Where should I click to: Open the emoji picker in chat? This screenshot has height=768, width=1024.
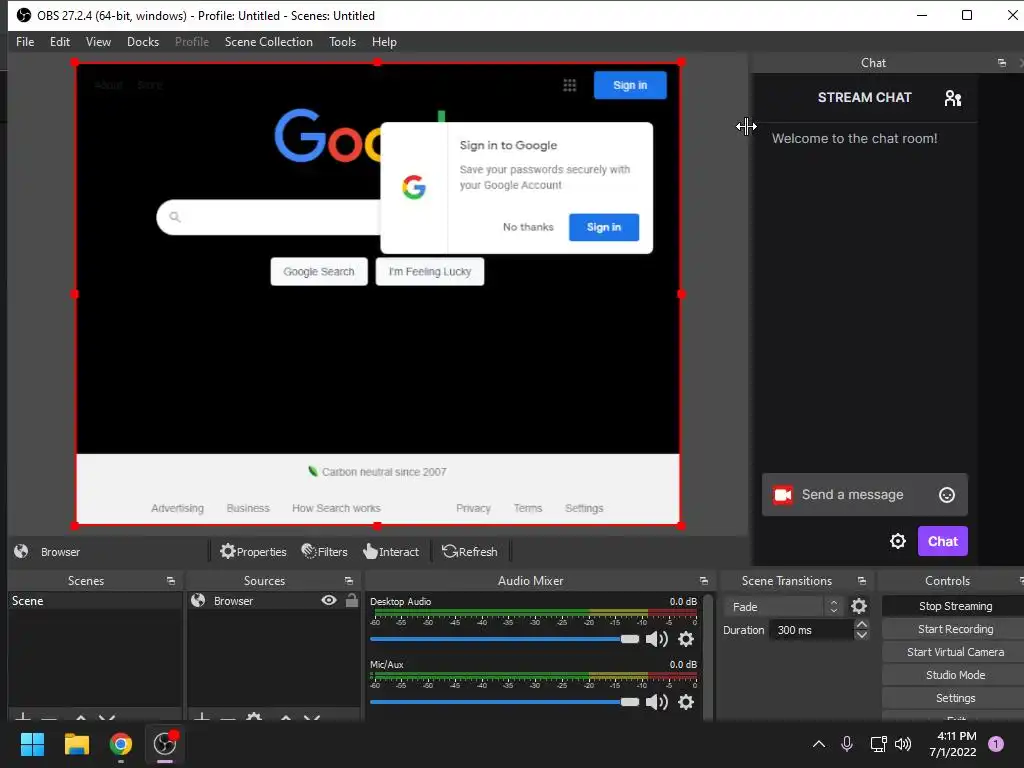tap(946, 495)
